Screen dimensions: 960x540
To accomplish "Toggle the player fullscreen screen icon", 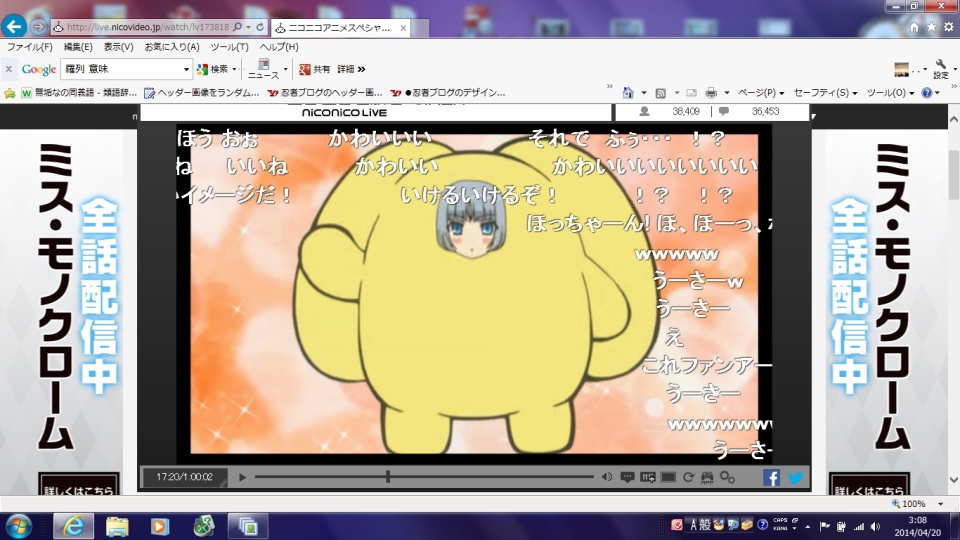I will (x=668, y=477).
